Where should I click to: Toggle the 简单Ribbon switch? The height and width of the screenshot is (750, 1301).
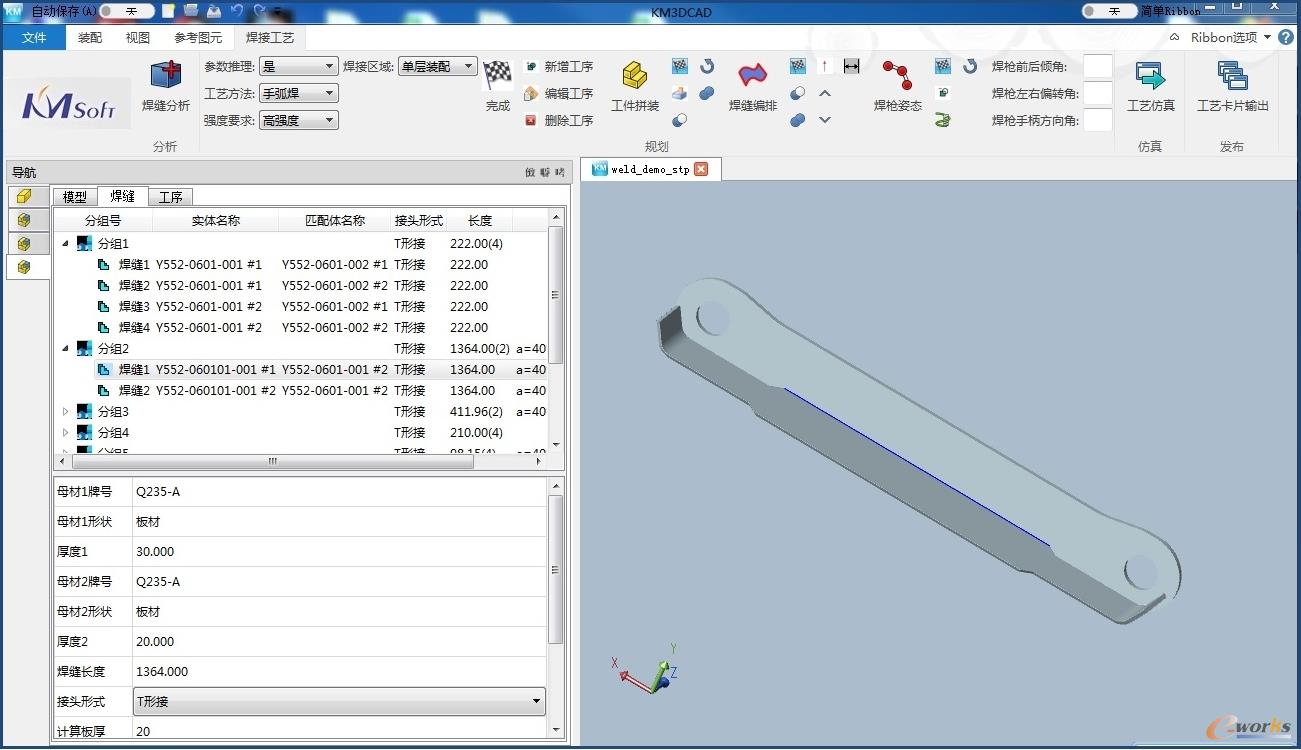point(1110,11)
